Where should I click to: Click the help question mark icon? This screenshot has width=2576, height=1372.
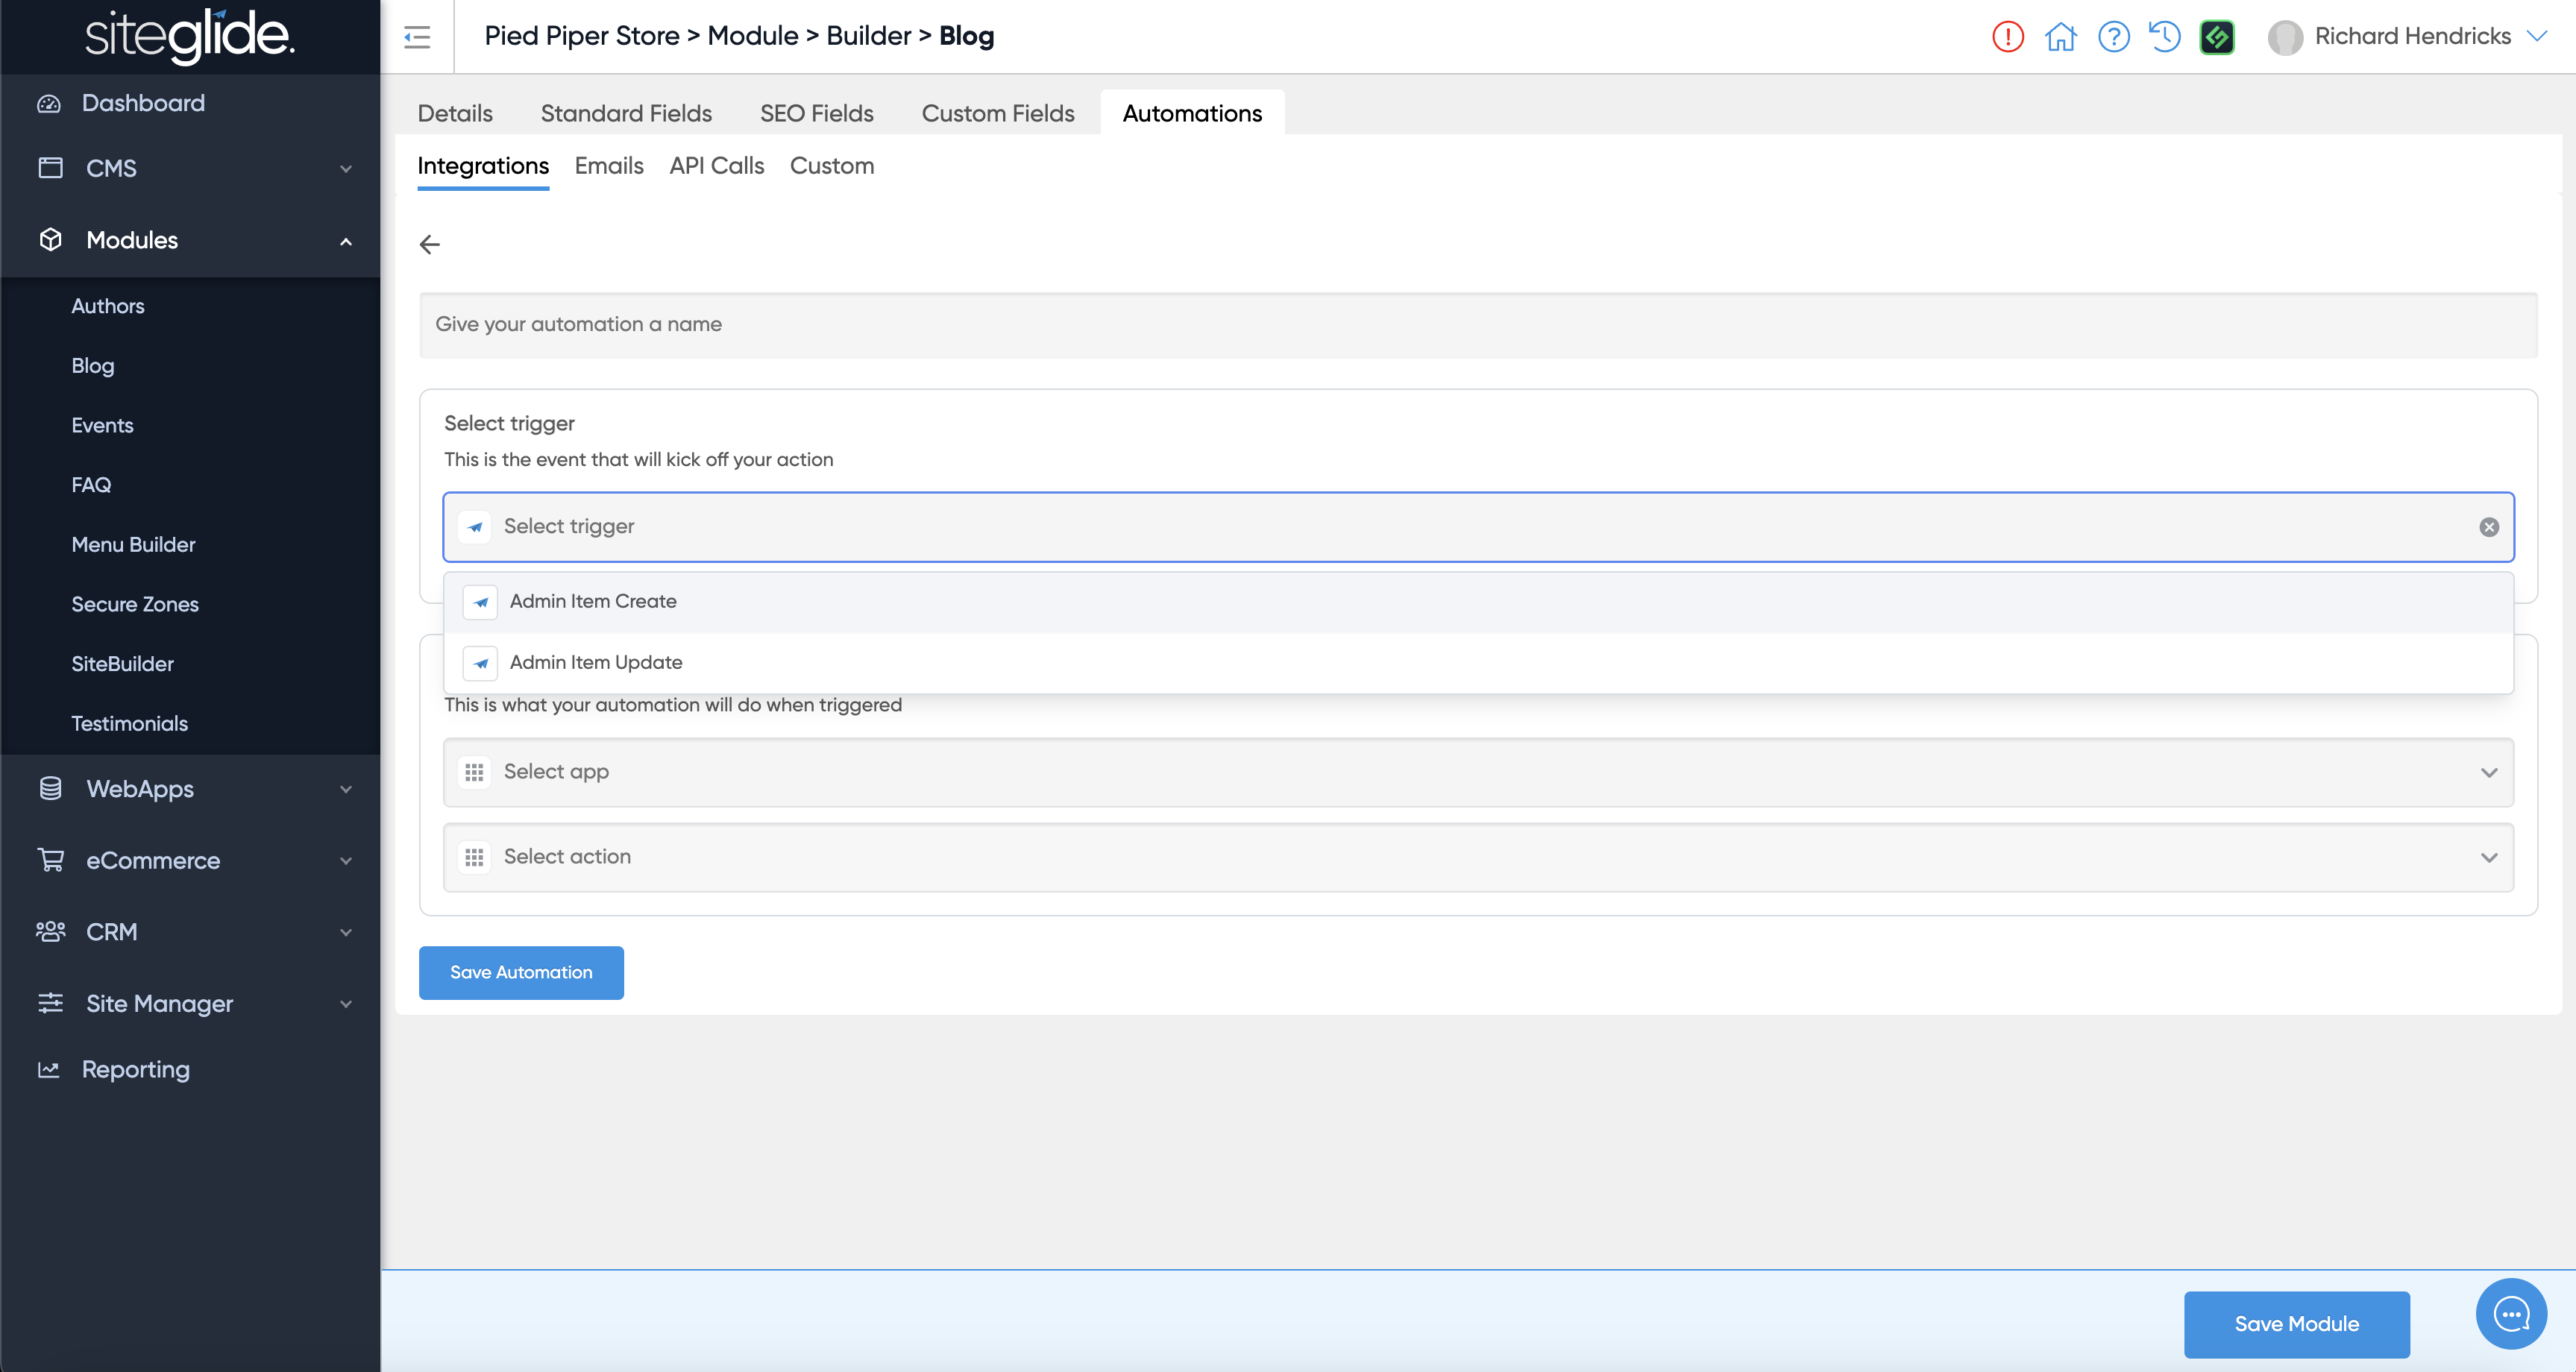pos(2113,37)
